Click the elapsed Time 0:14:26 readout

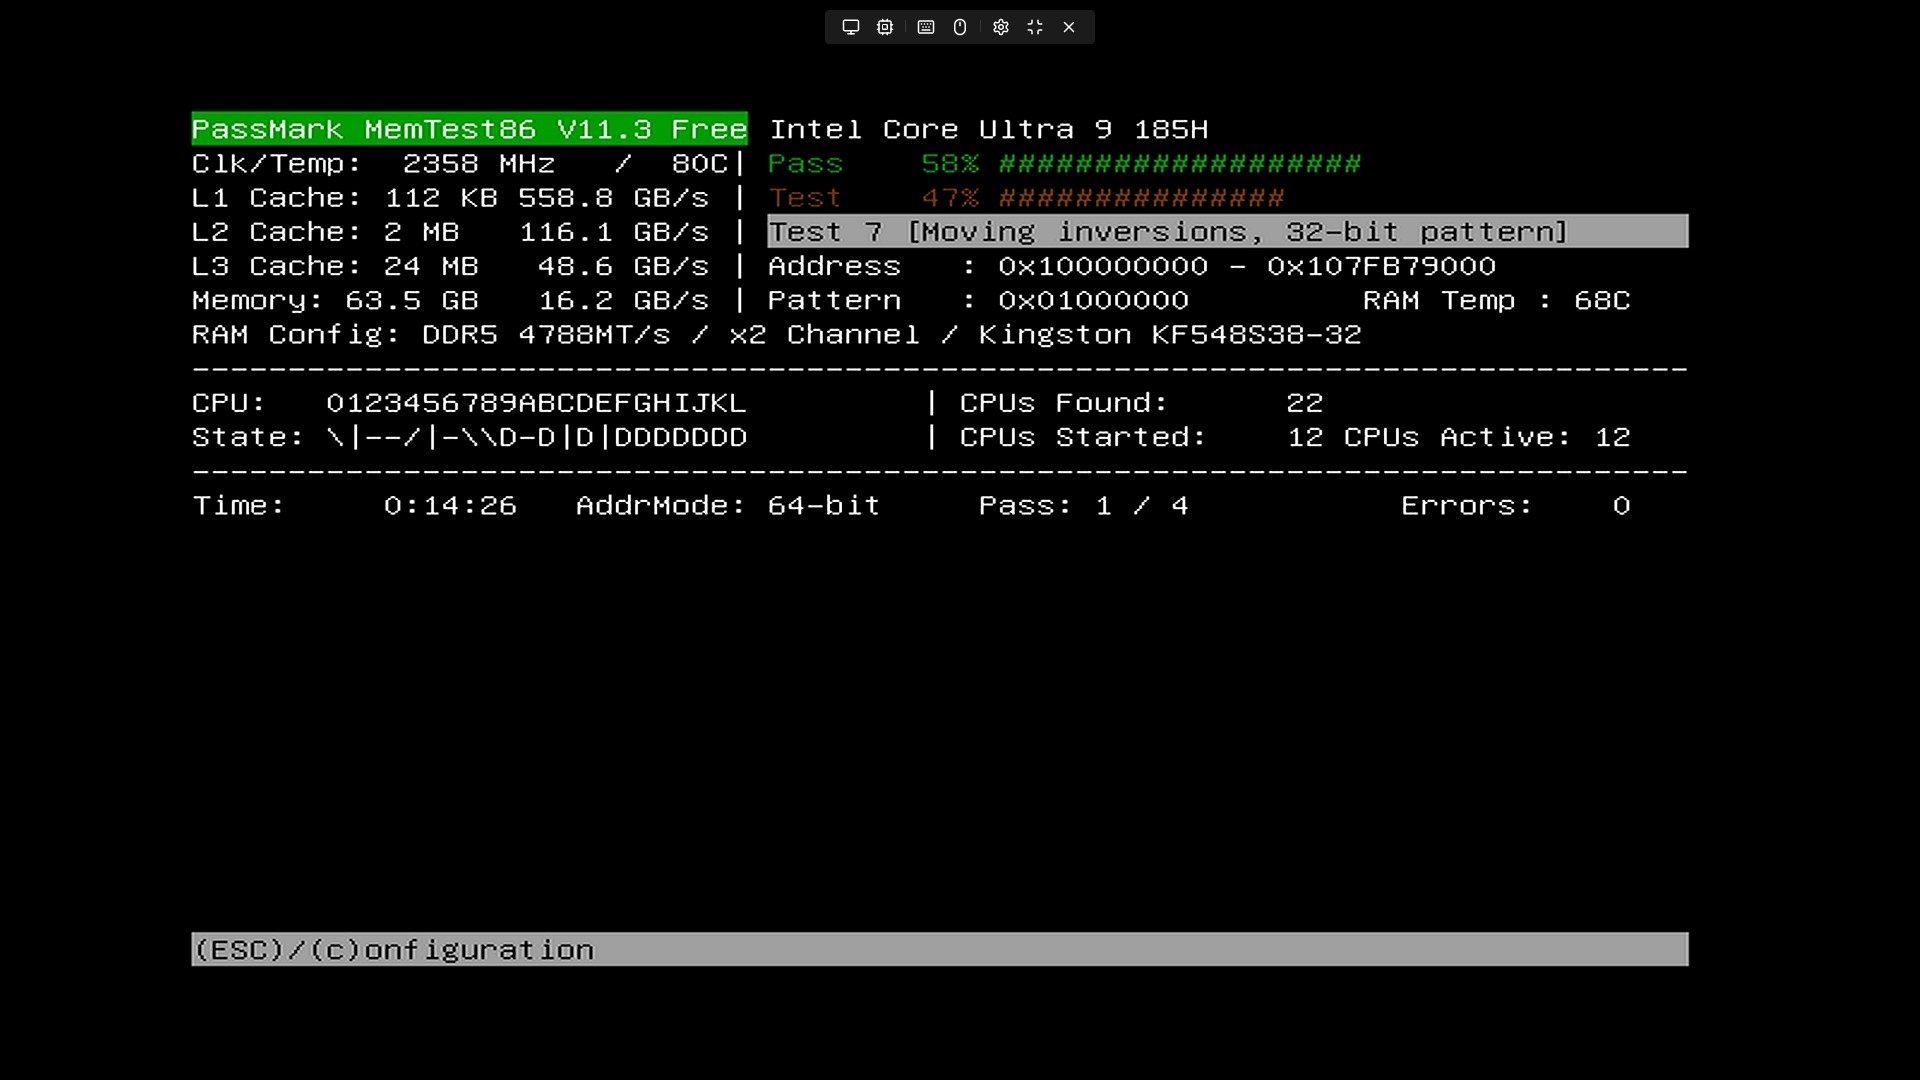[x=450, y=506]
